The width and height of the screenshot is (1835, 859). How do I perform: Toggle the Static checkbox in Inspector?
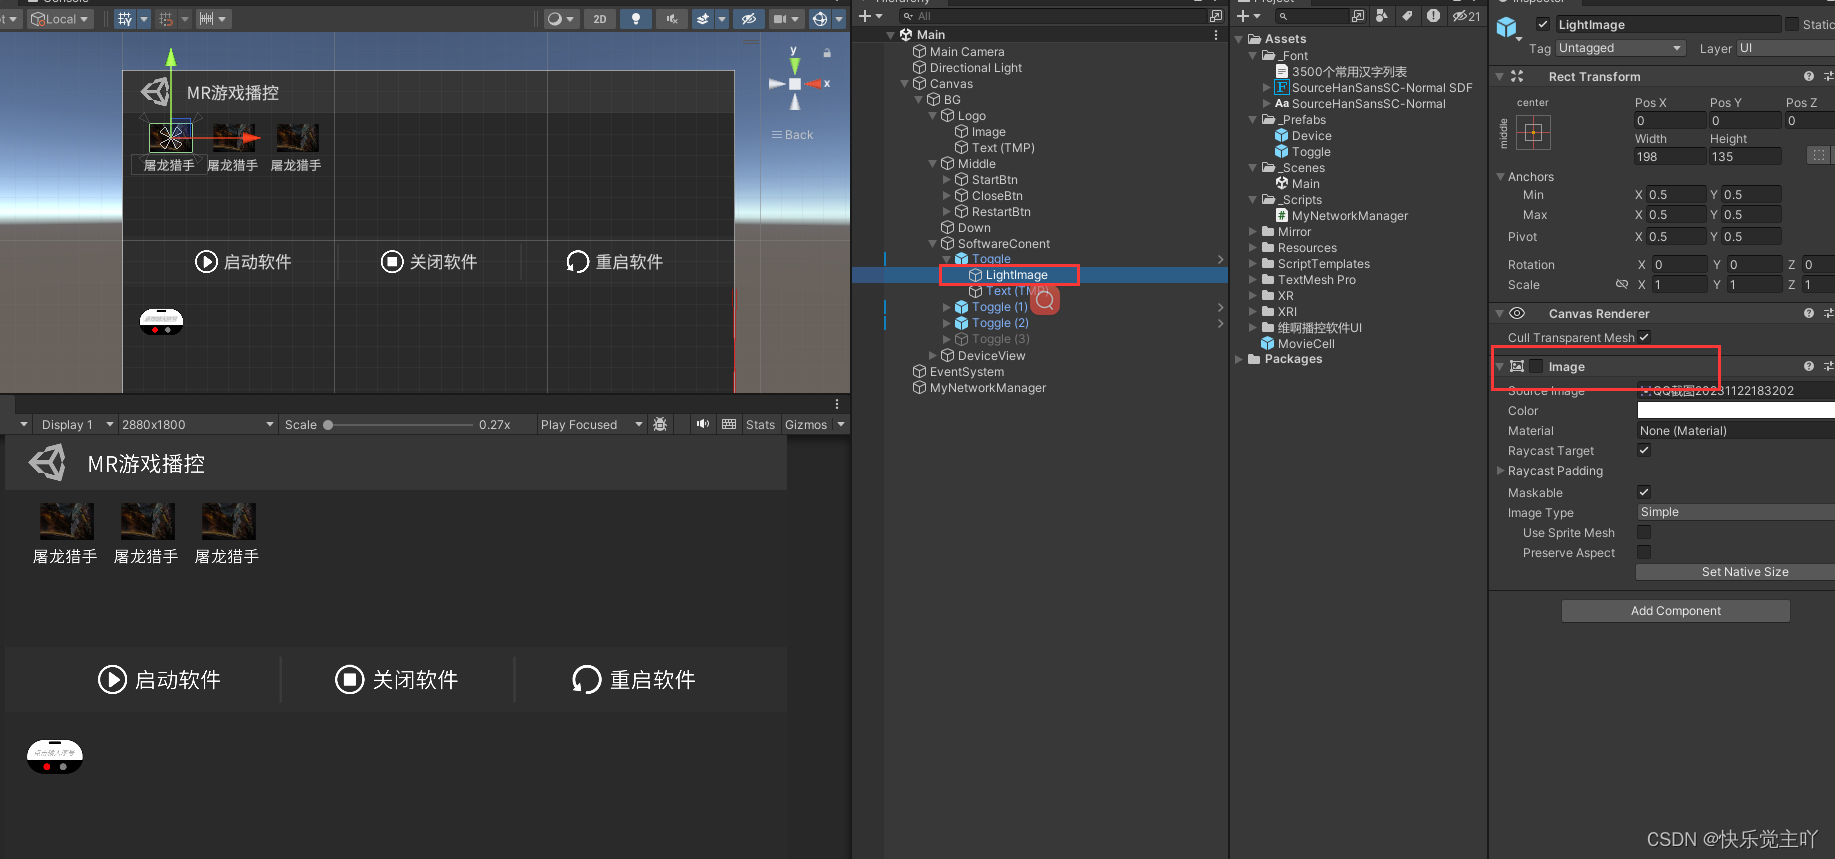(1792, 24)
